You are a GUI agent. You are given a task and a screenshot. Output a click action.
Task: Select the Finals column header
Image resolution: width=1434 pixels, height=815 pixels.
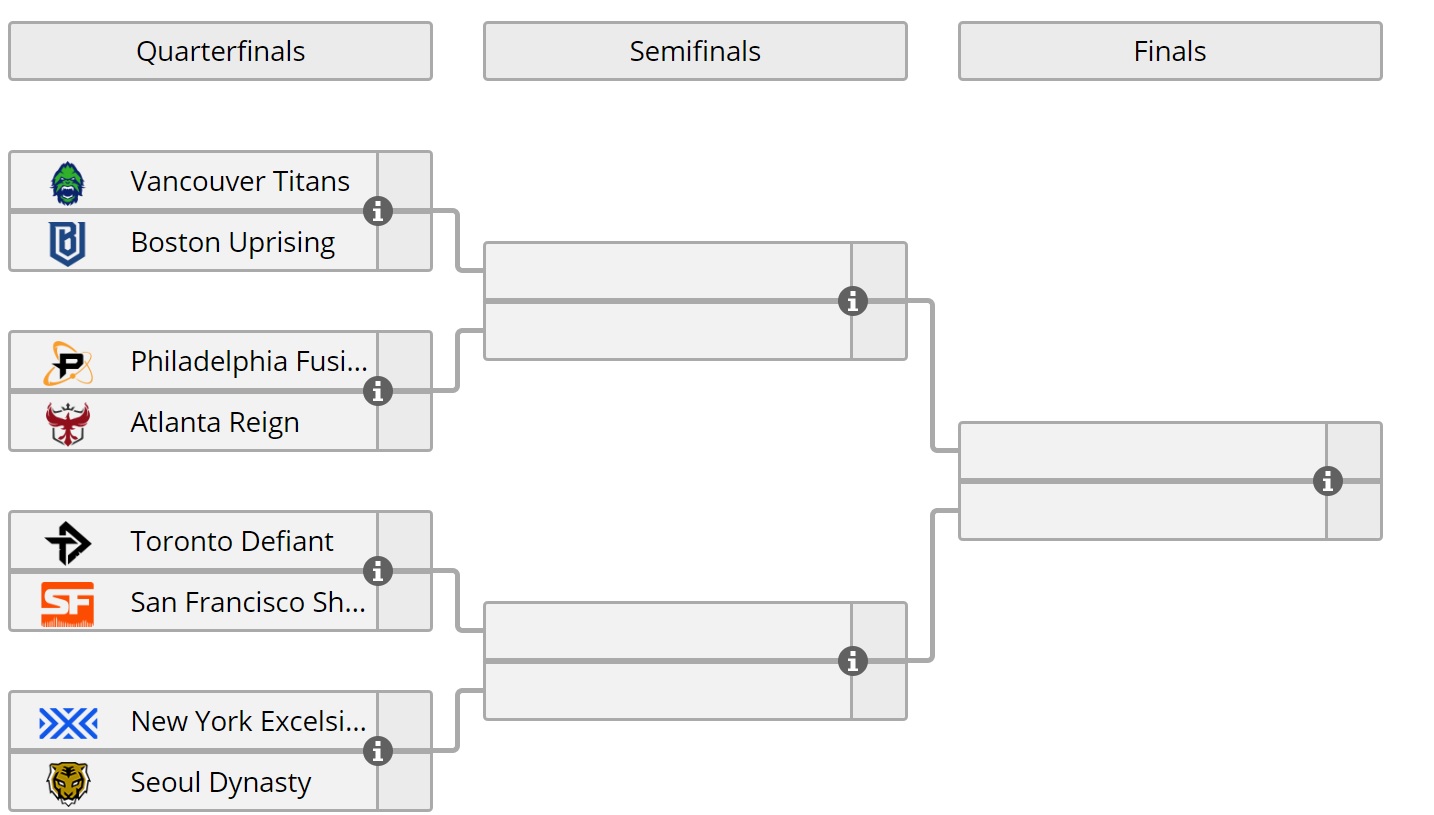click(x=1170, y=51)
